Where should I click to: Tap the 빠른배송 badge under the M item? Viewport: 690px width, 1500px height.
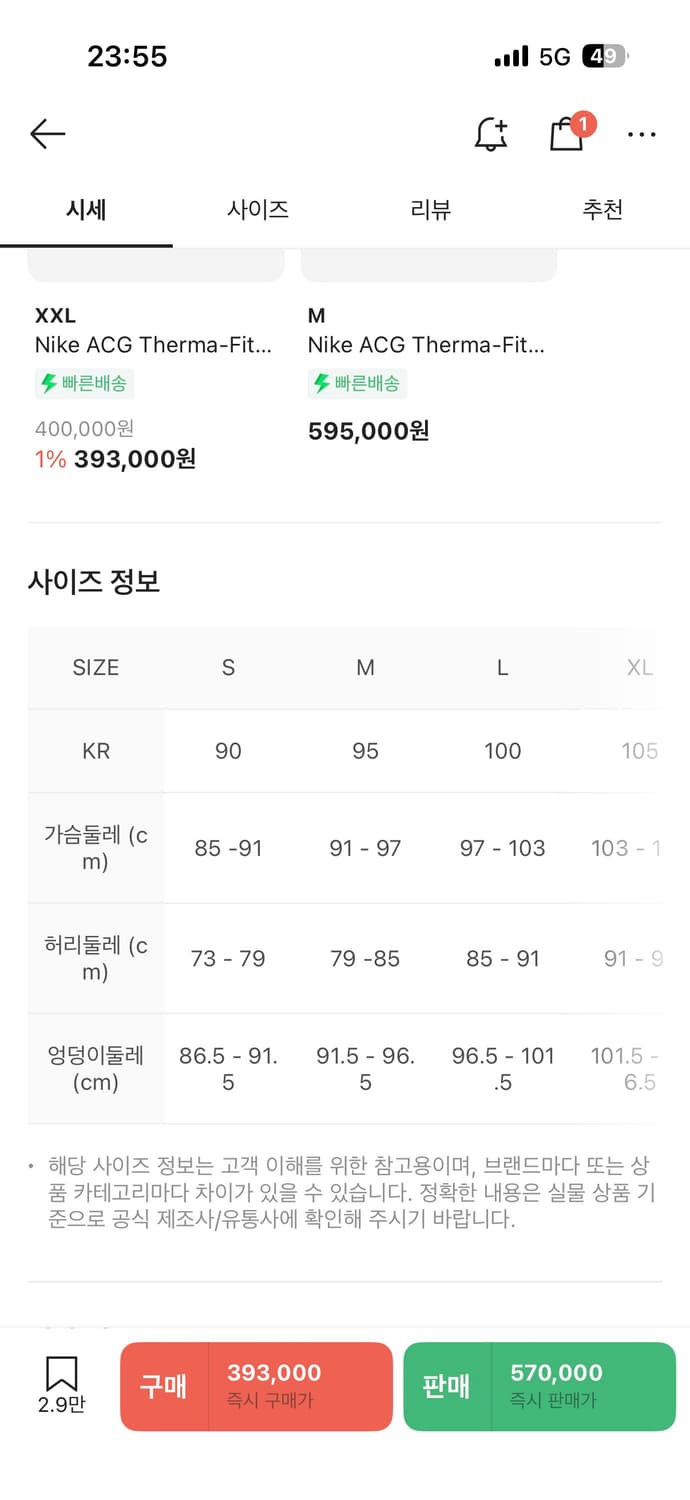356,383
